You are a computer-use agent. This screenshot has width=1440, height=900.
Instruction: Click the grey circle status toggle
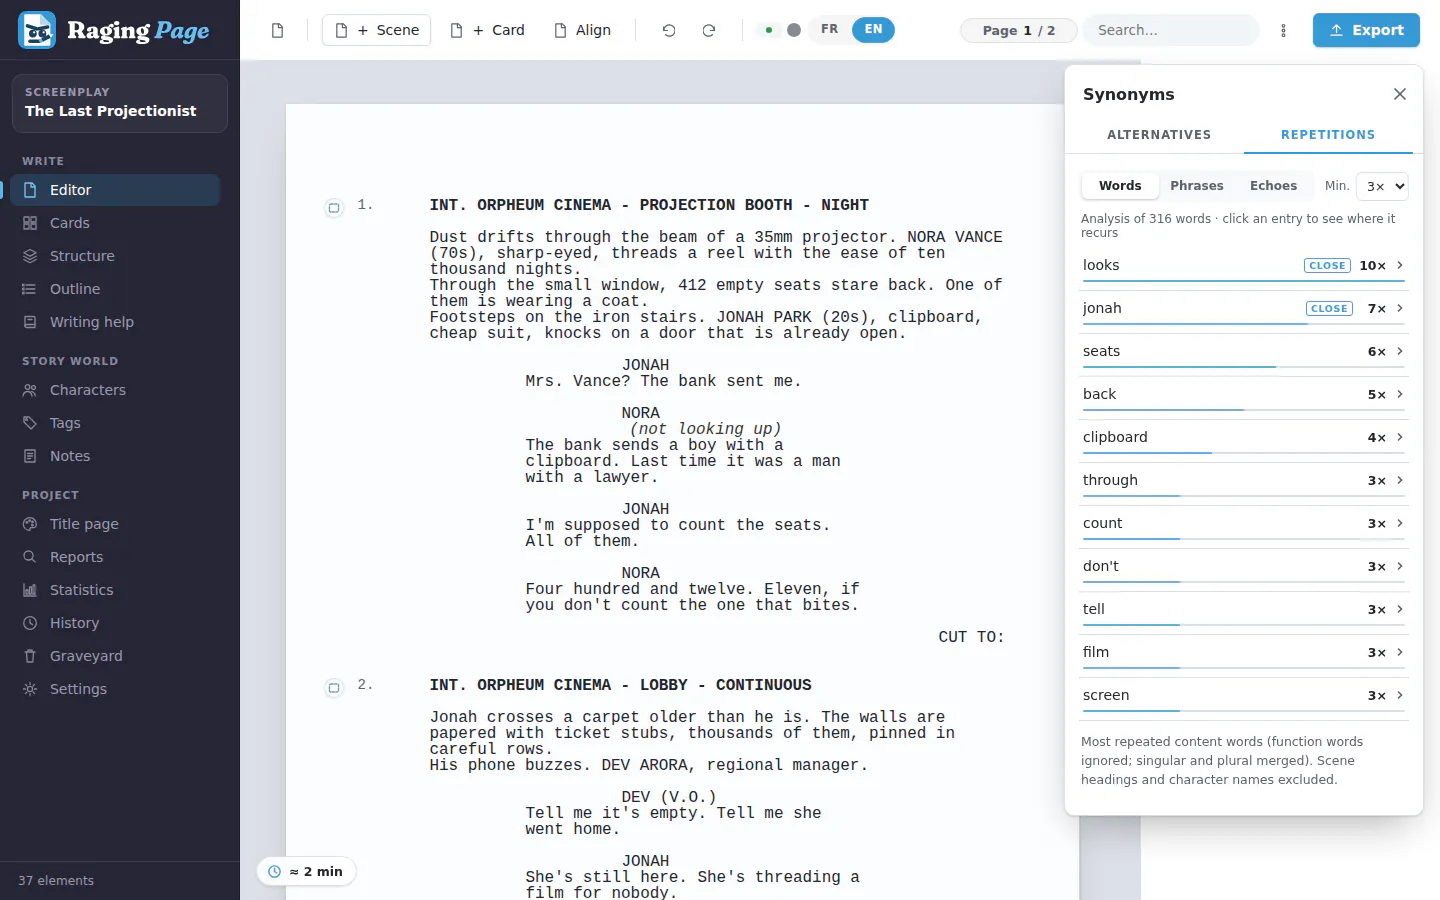(x=794, y=30)
